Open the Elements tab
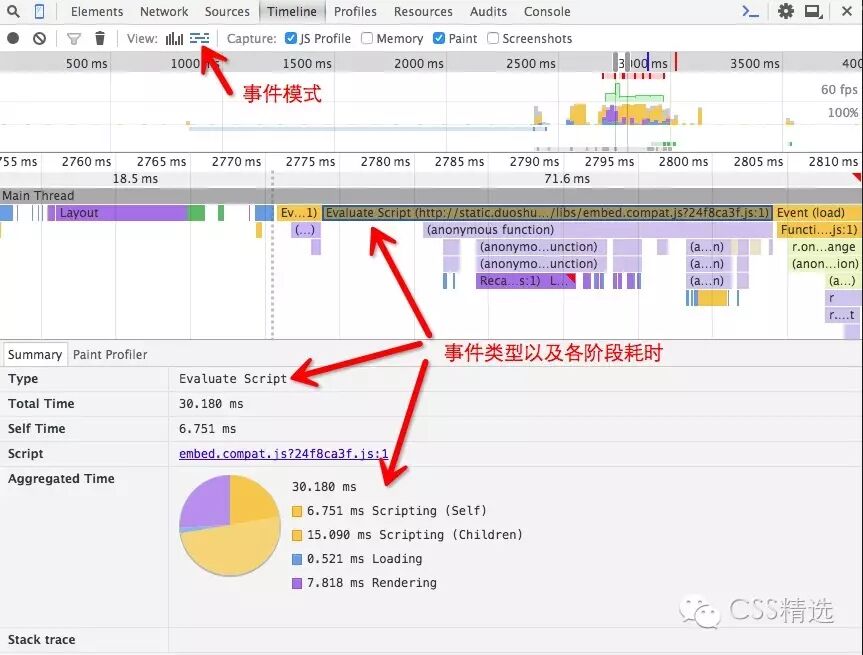The width and height of the screenshot is (863, 655). coord(97,12)
